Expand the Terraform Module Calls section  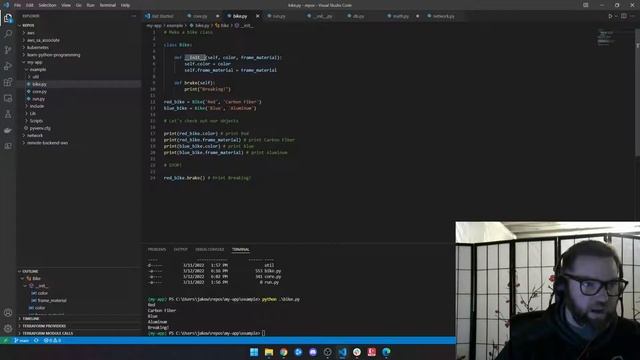(47, 333)
